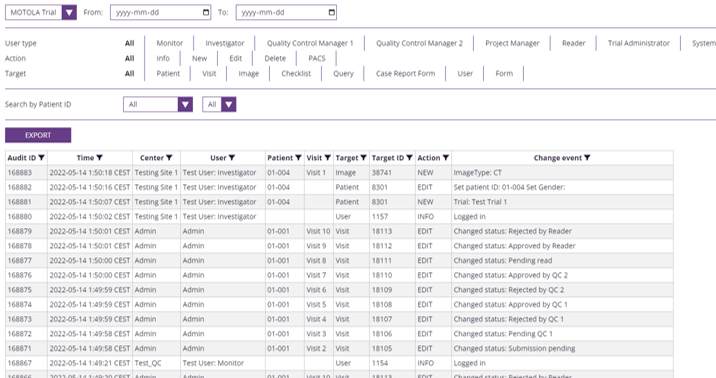Click 'ImageType: CT' change event
716x378 pixels.
point(562,173)
